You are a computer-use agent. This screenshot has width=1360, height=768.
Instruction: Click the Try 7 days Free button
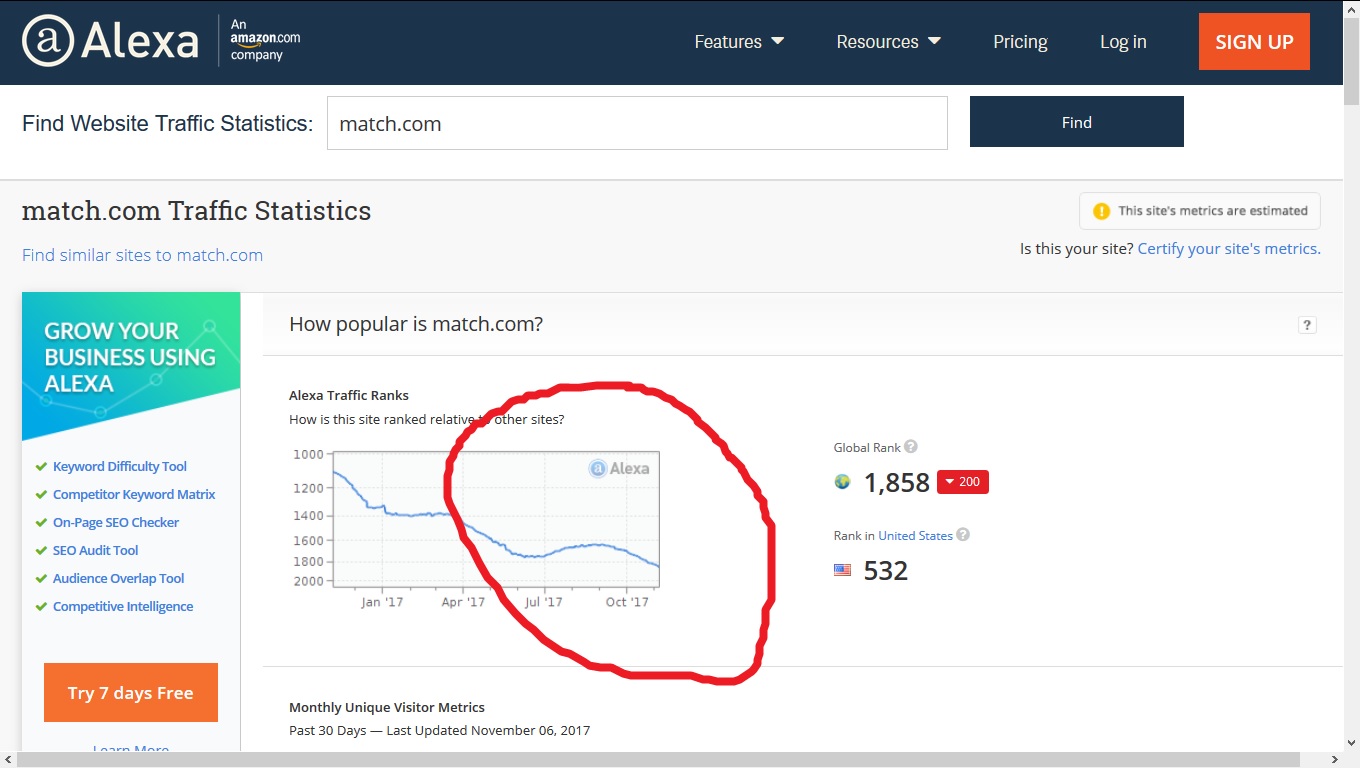point(131,693)
